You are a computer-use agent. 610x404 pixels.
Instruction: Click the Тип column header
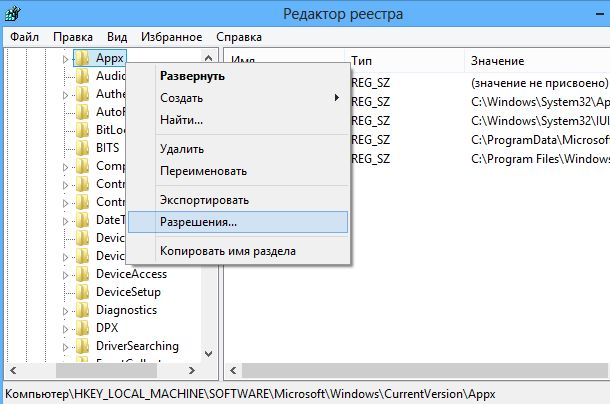407,61
